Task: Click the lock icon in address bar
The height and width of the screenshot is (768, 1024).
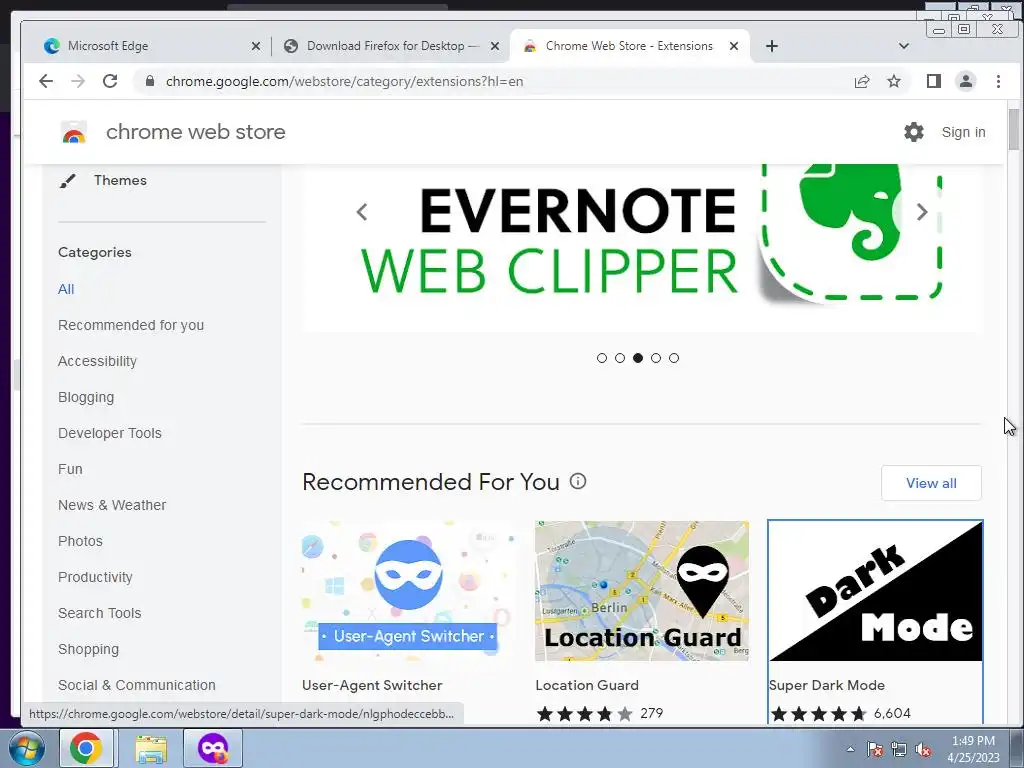Action: click(150, 81)
